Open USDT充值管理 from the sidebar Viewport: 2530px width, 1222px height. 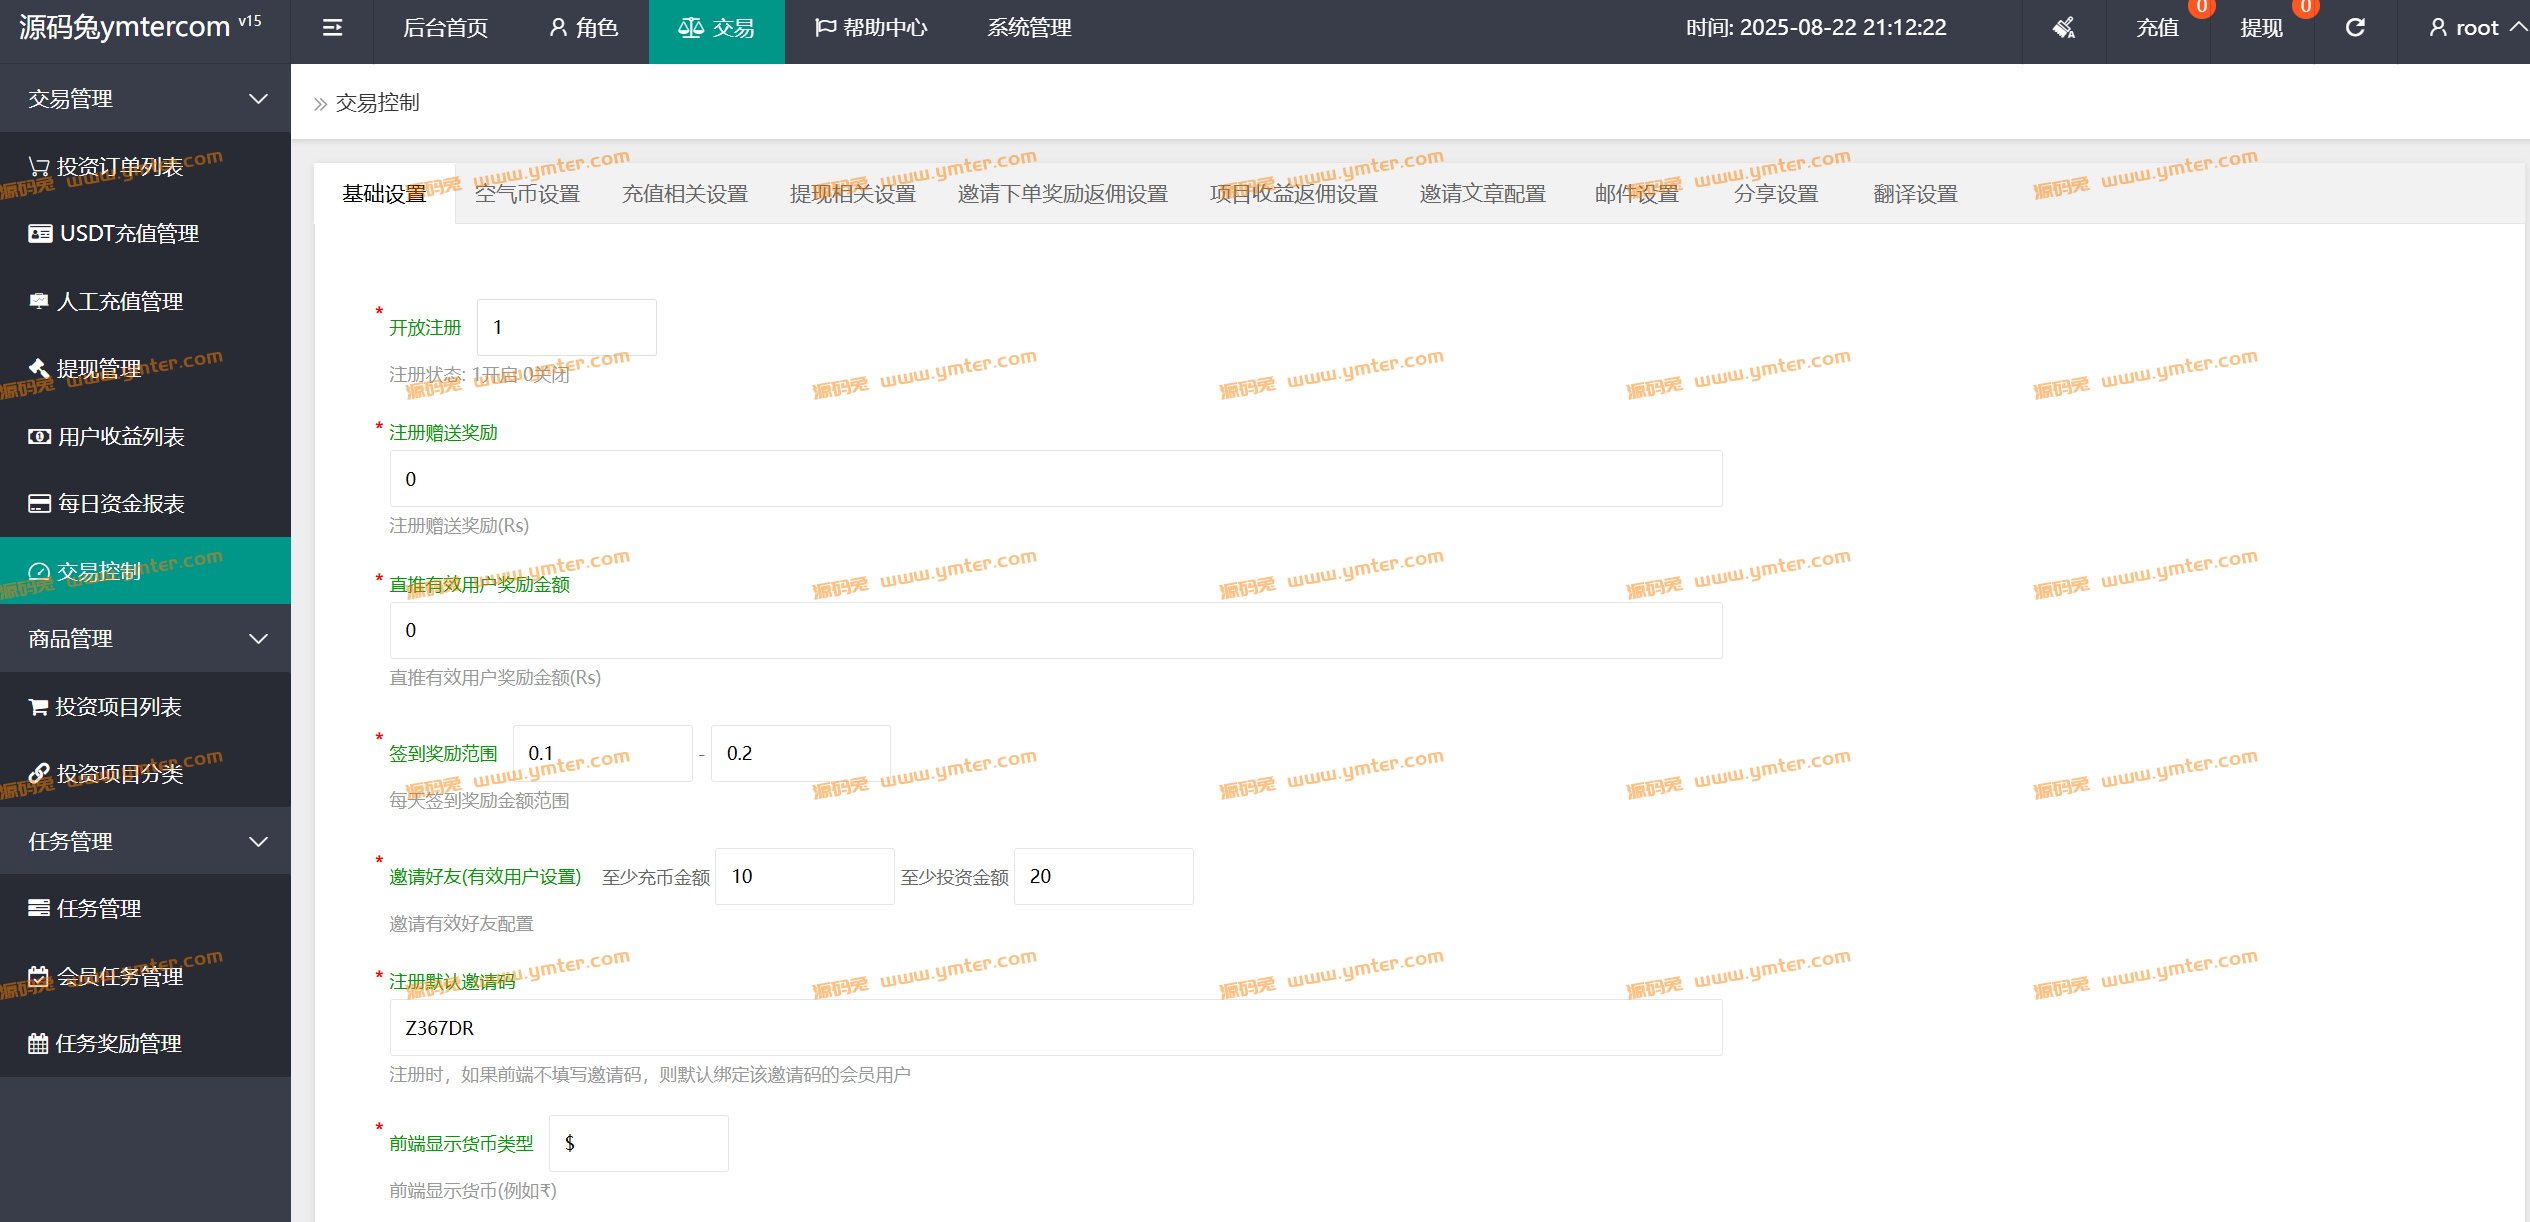coord(128,234)
